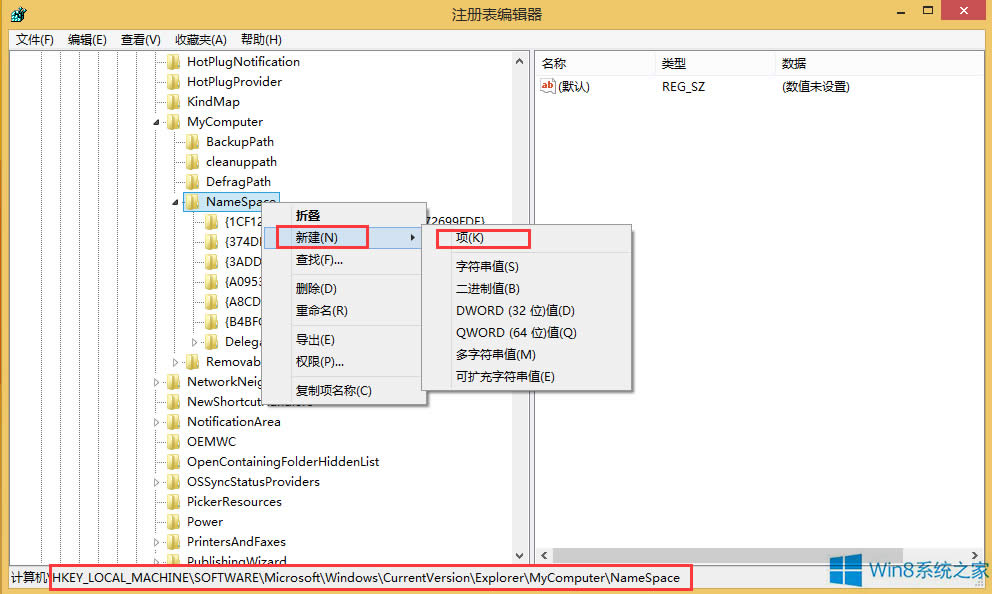Screen dimensions: 992x594
Task: Click the Registry Editor icon in the title bar
Action: (18, 13)
